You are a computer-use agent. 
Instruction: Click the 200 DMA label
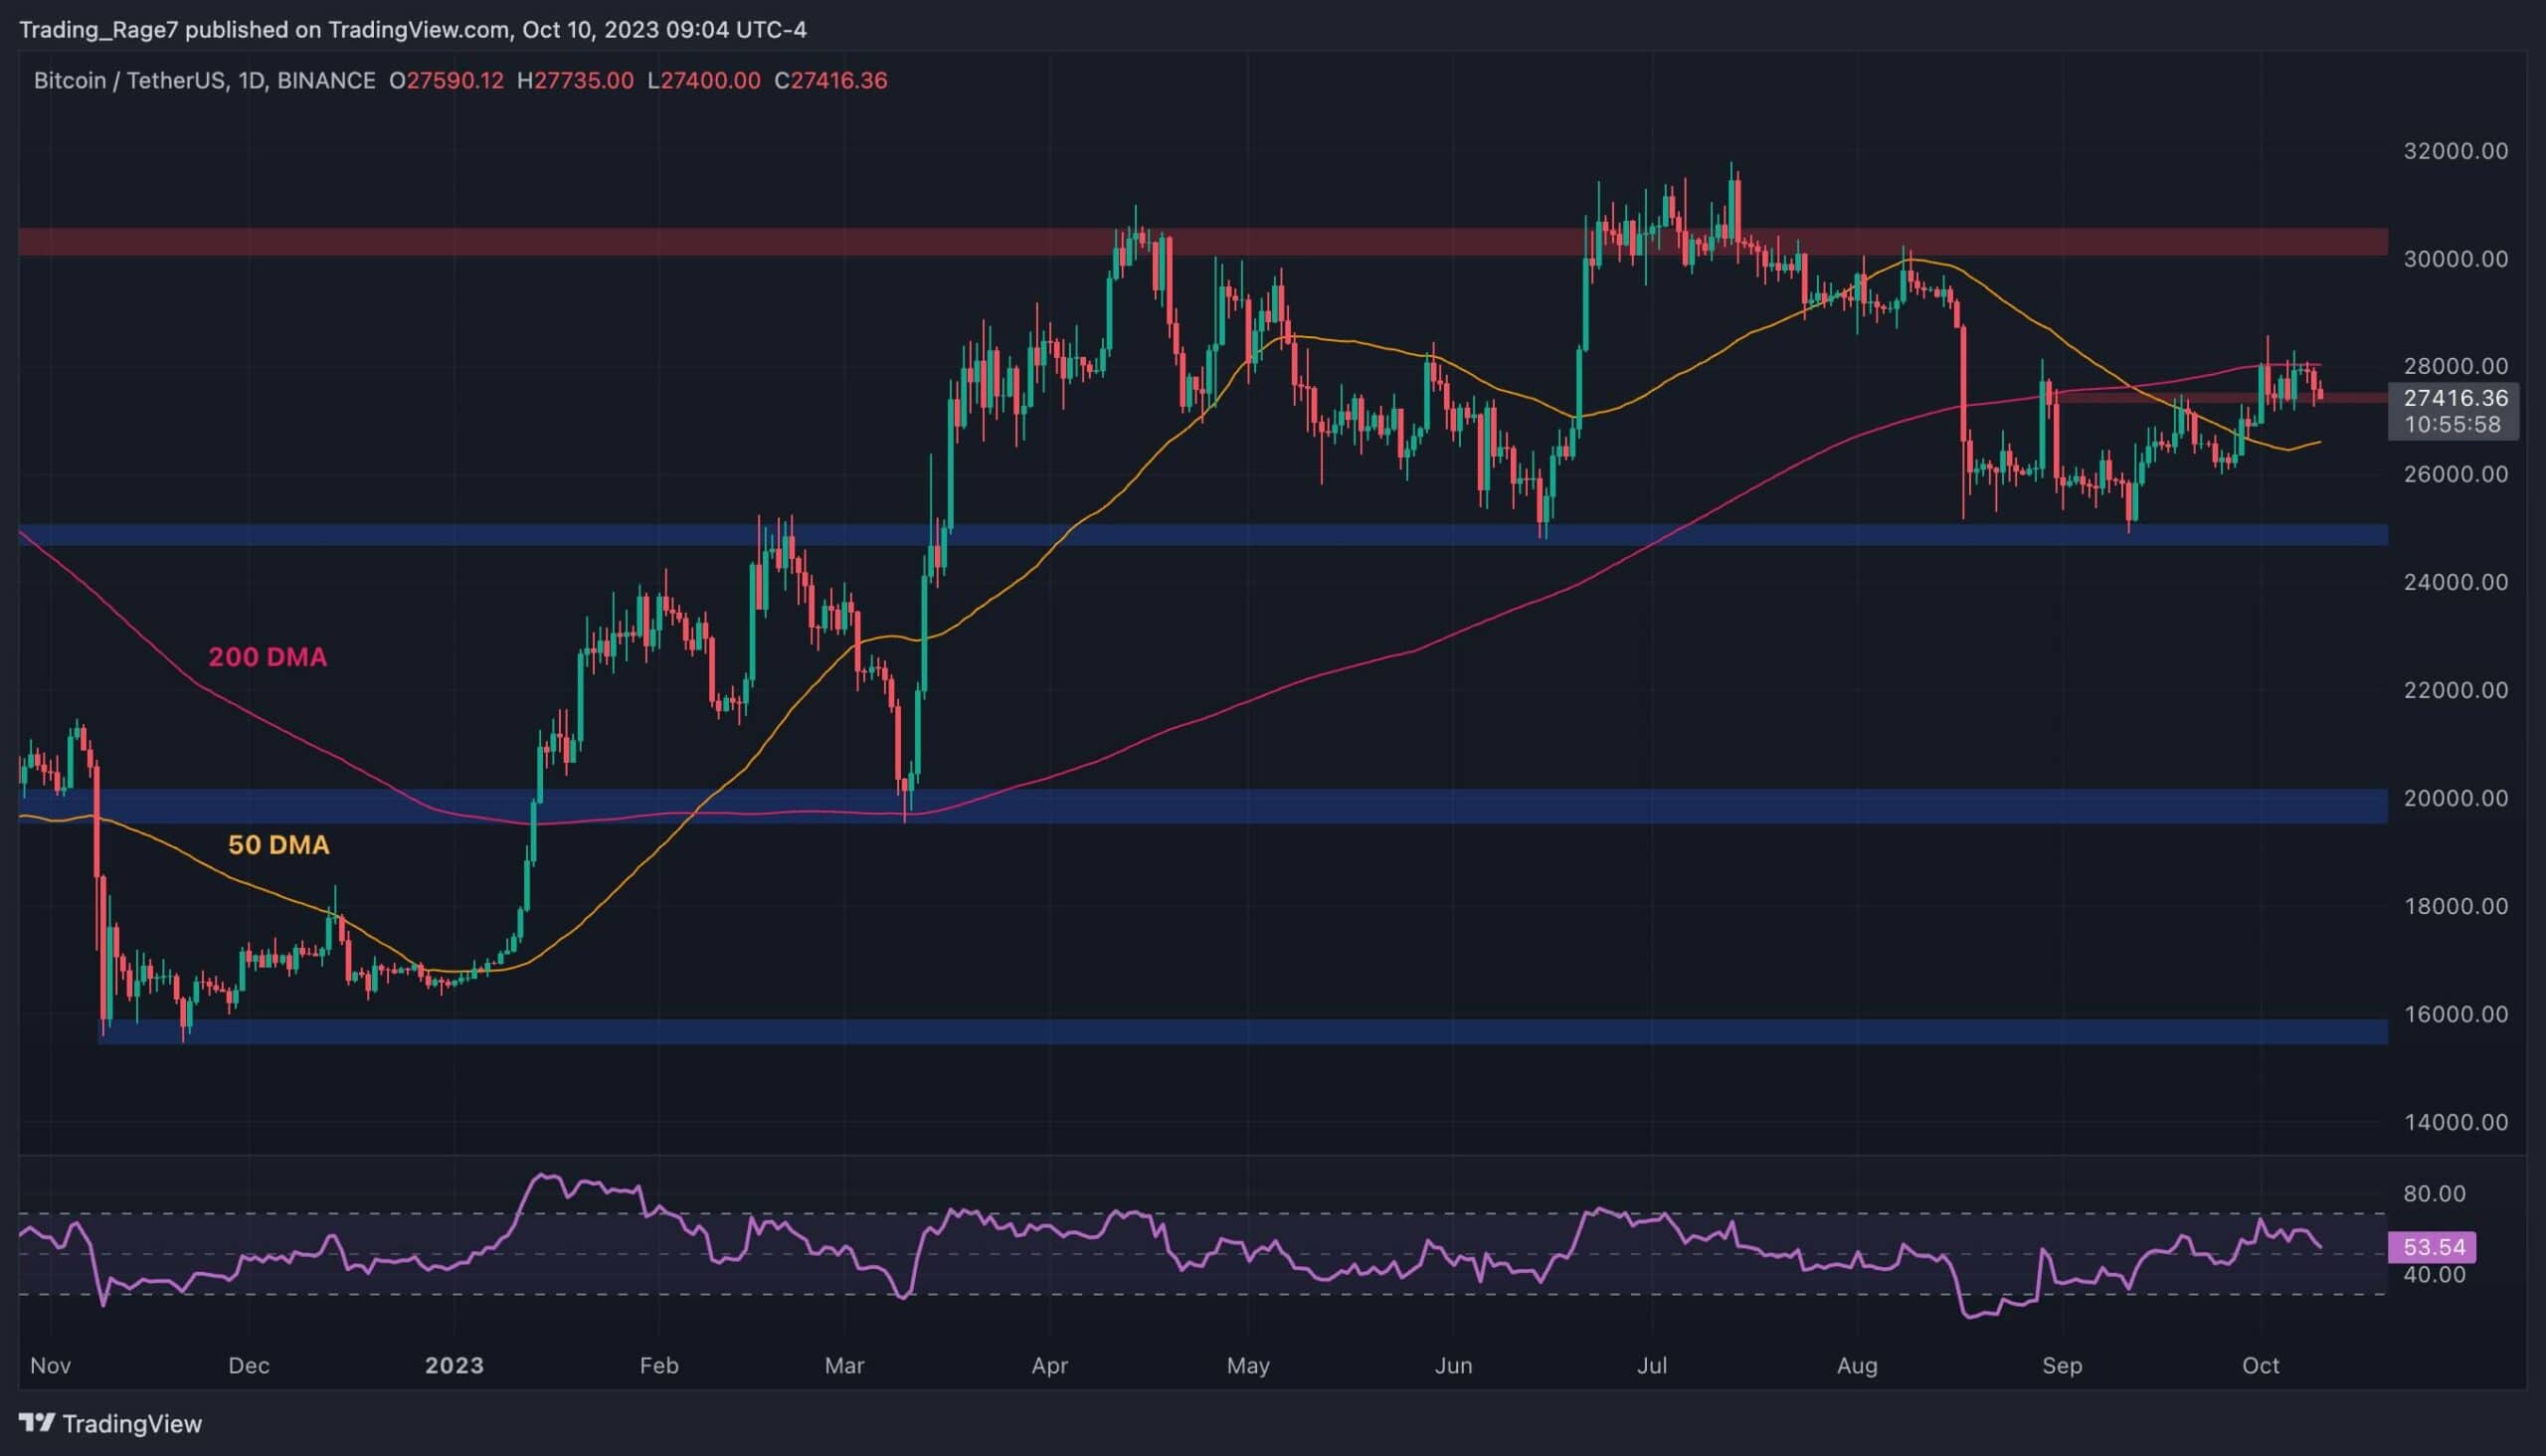(267, 657)
